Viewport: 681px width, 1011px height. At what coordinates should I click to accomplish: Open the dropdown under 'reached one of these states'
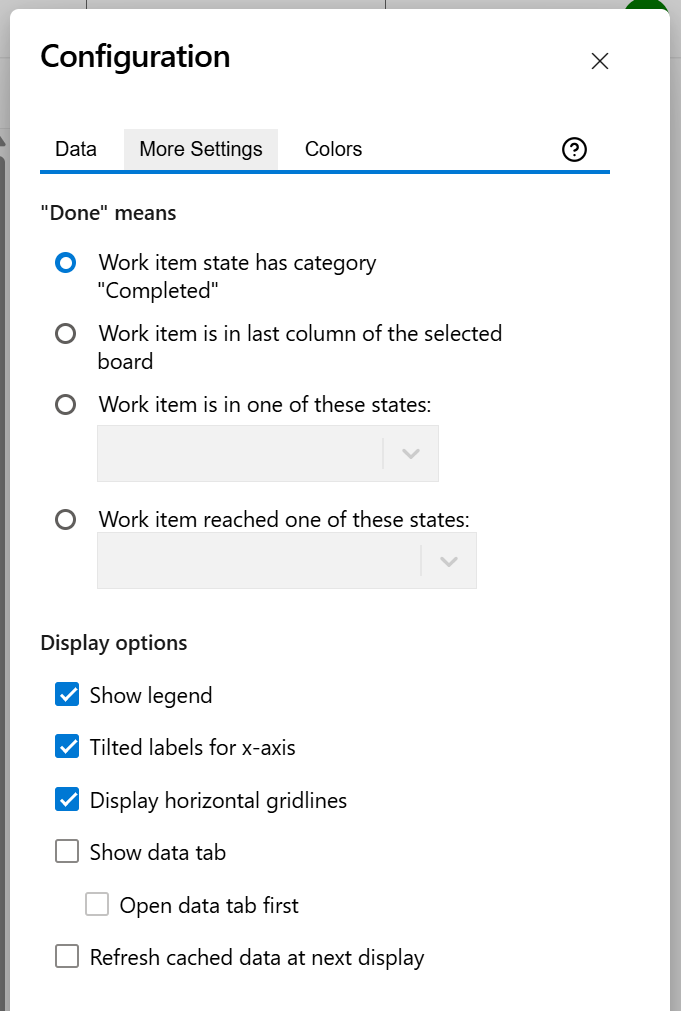click(447, 560)
